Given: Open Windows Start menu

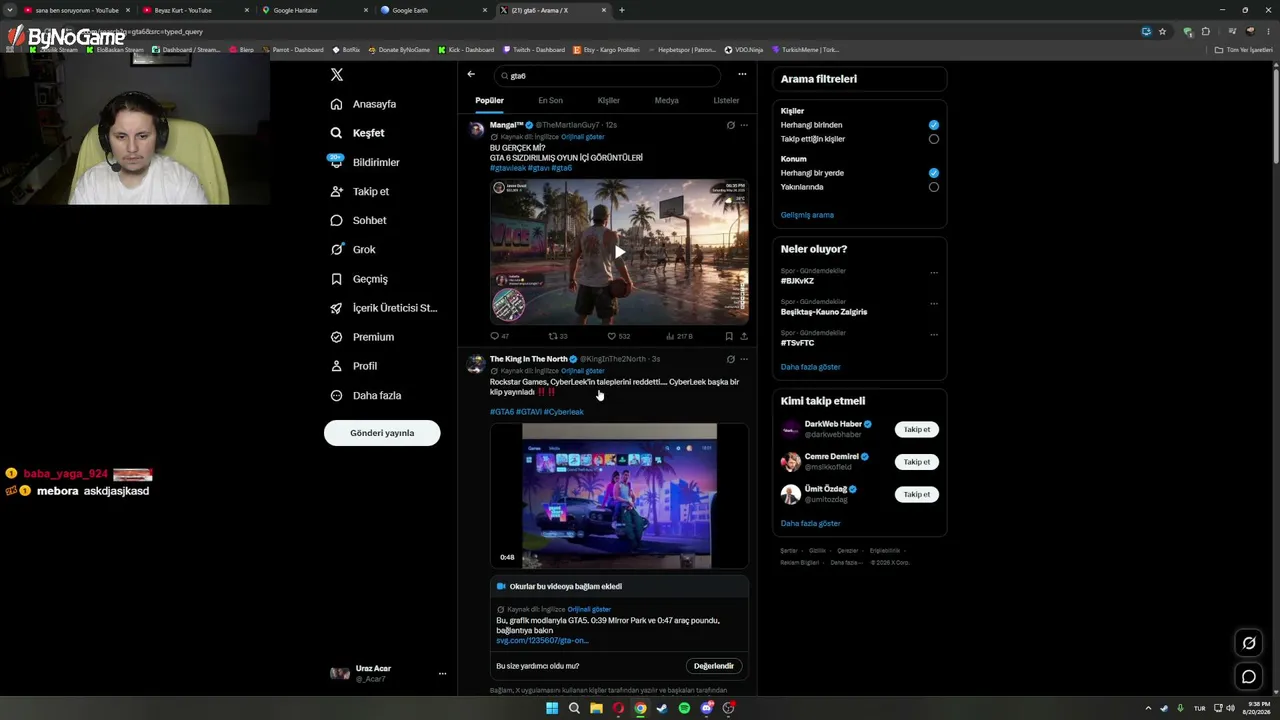Looking at the screenshot, I should click(552, 708).
